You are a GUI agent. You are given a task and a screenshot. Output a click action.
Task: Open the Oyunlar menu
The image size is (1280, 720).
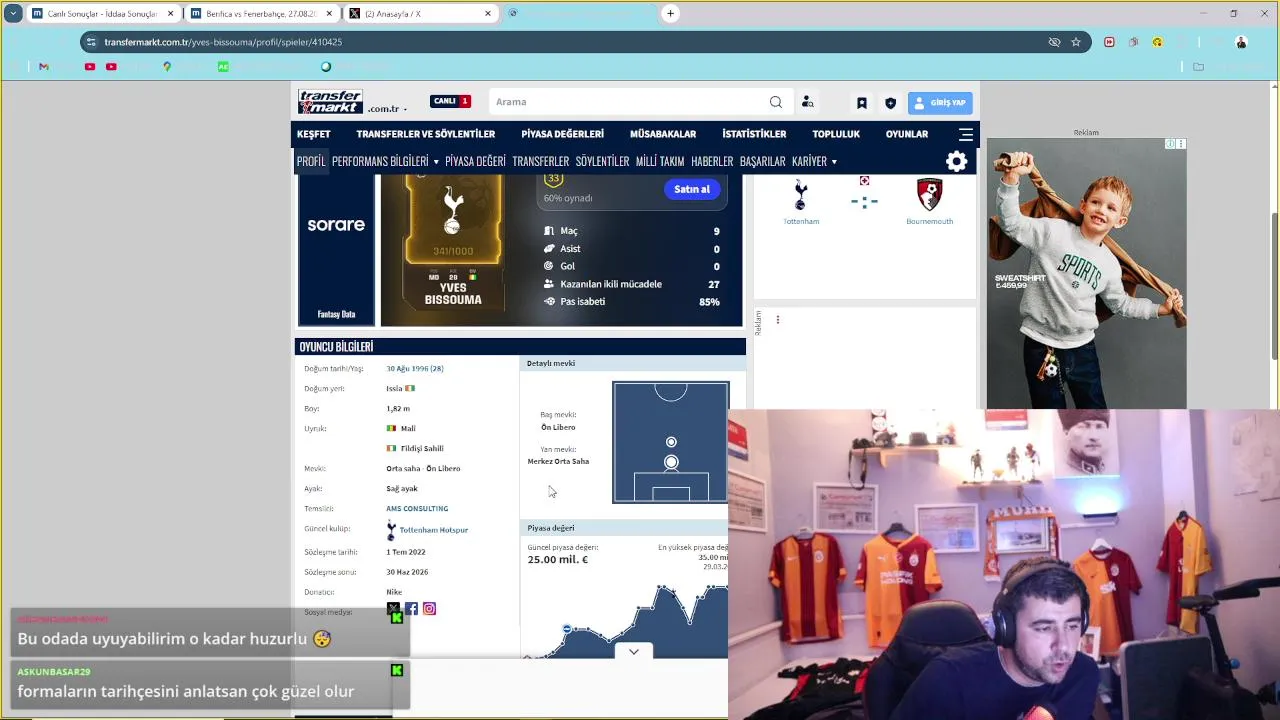907,134
